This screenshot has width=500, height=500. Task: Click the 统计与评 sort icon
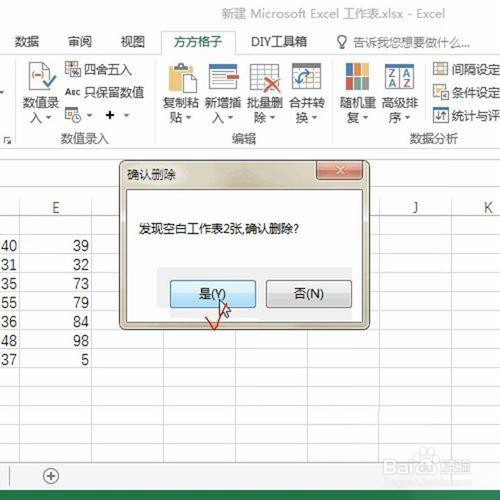click(x=441, y=115)
